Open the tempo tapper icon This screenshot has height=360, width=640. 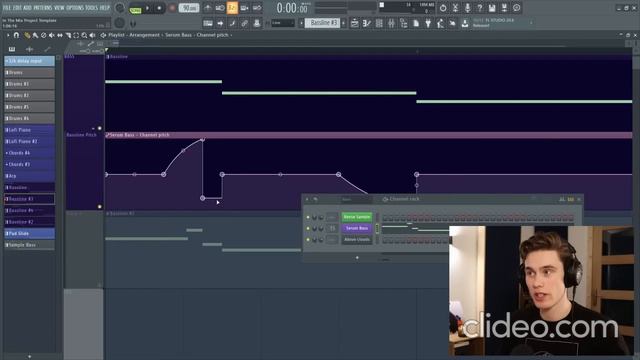pyautogui.click(x=440, y=23)
